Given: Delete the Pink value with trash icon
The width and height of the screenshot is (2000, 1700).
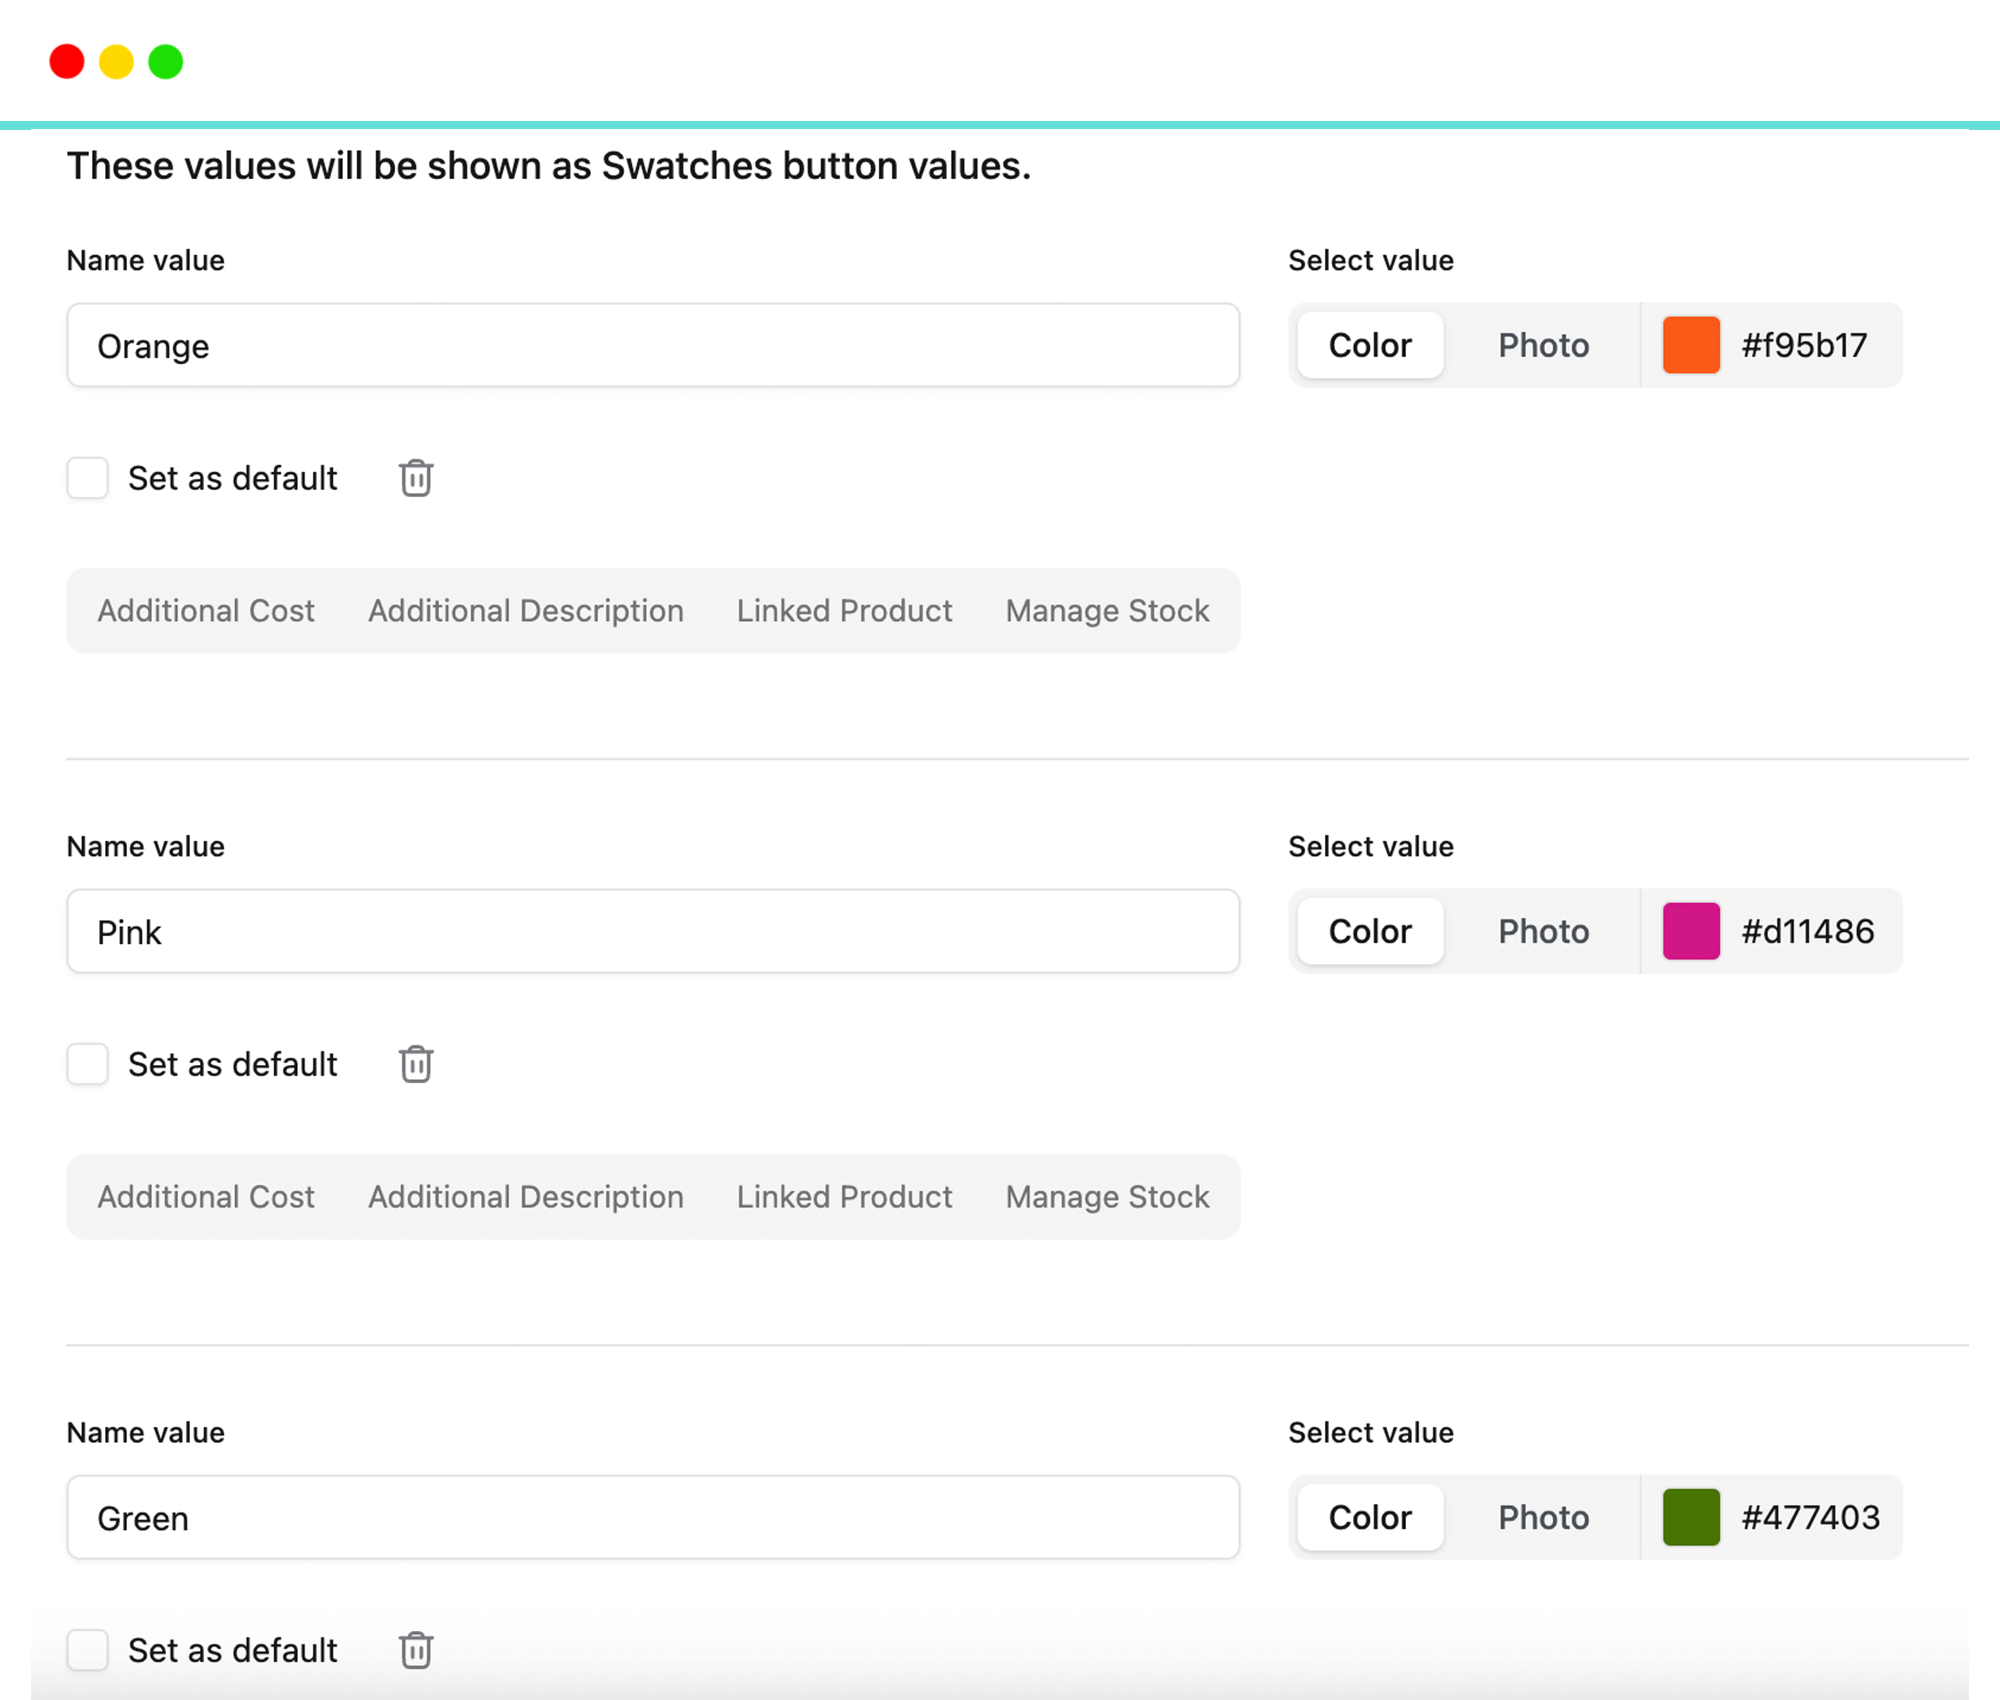Looking at the screenshot, I should [x=416, y=1064].
